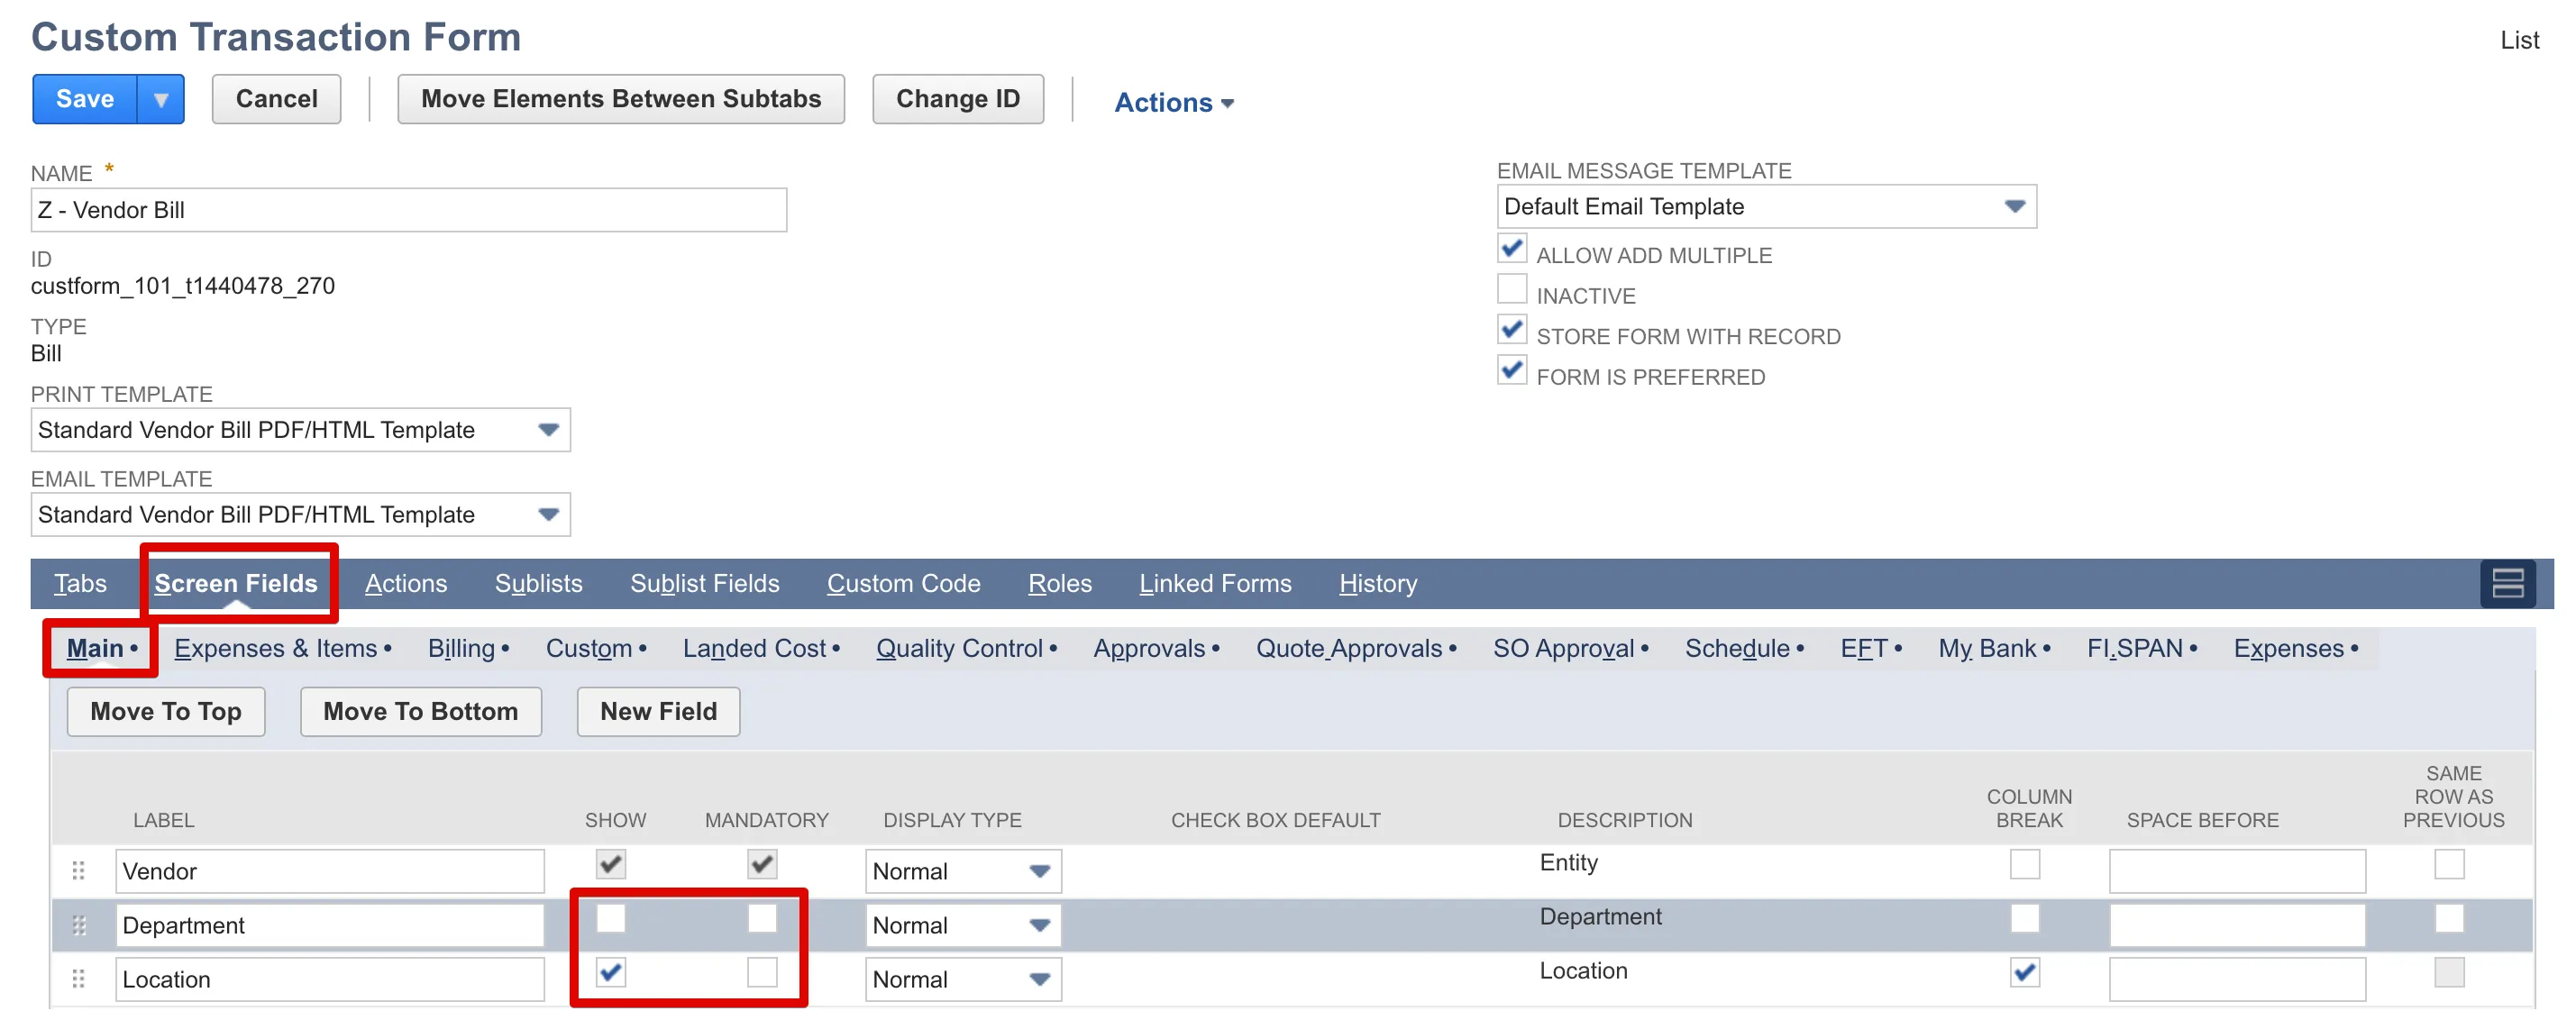
Task: Enable Mandatory checkbox for Location
Action: click(762, 971)
